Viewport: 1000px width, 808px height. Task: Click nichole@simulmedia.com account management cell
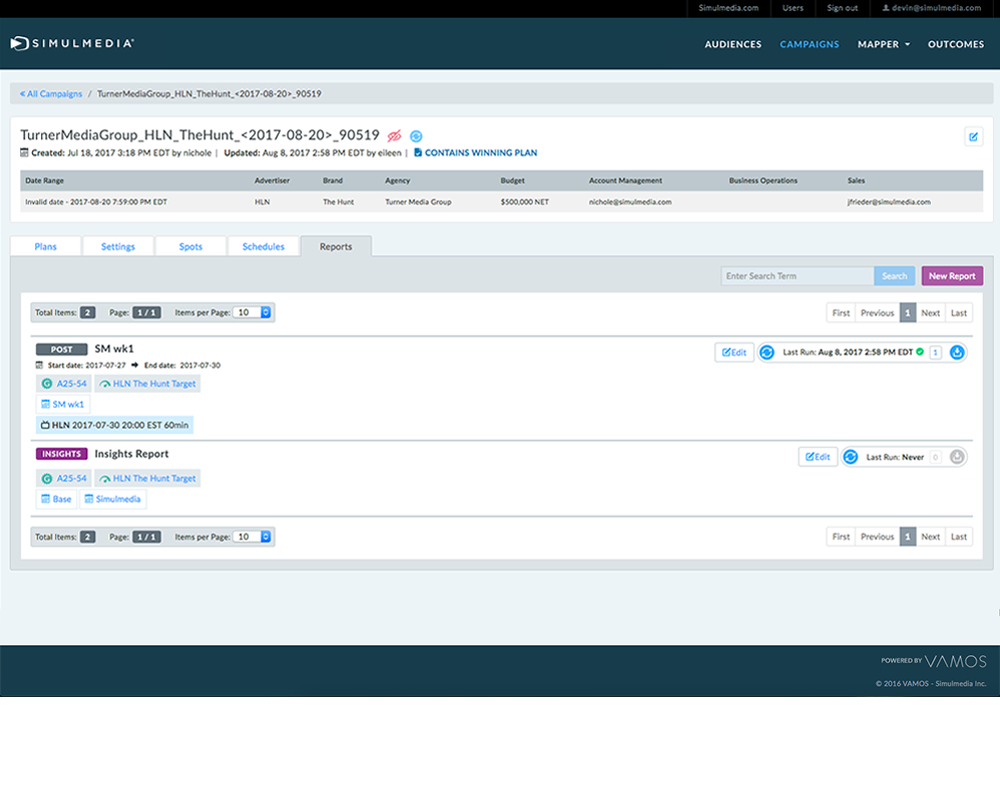630,202
